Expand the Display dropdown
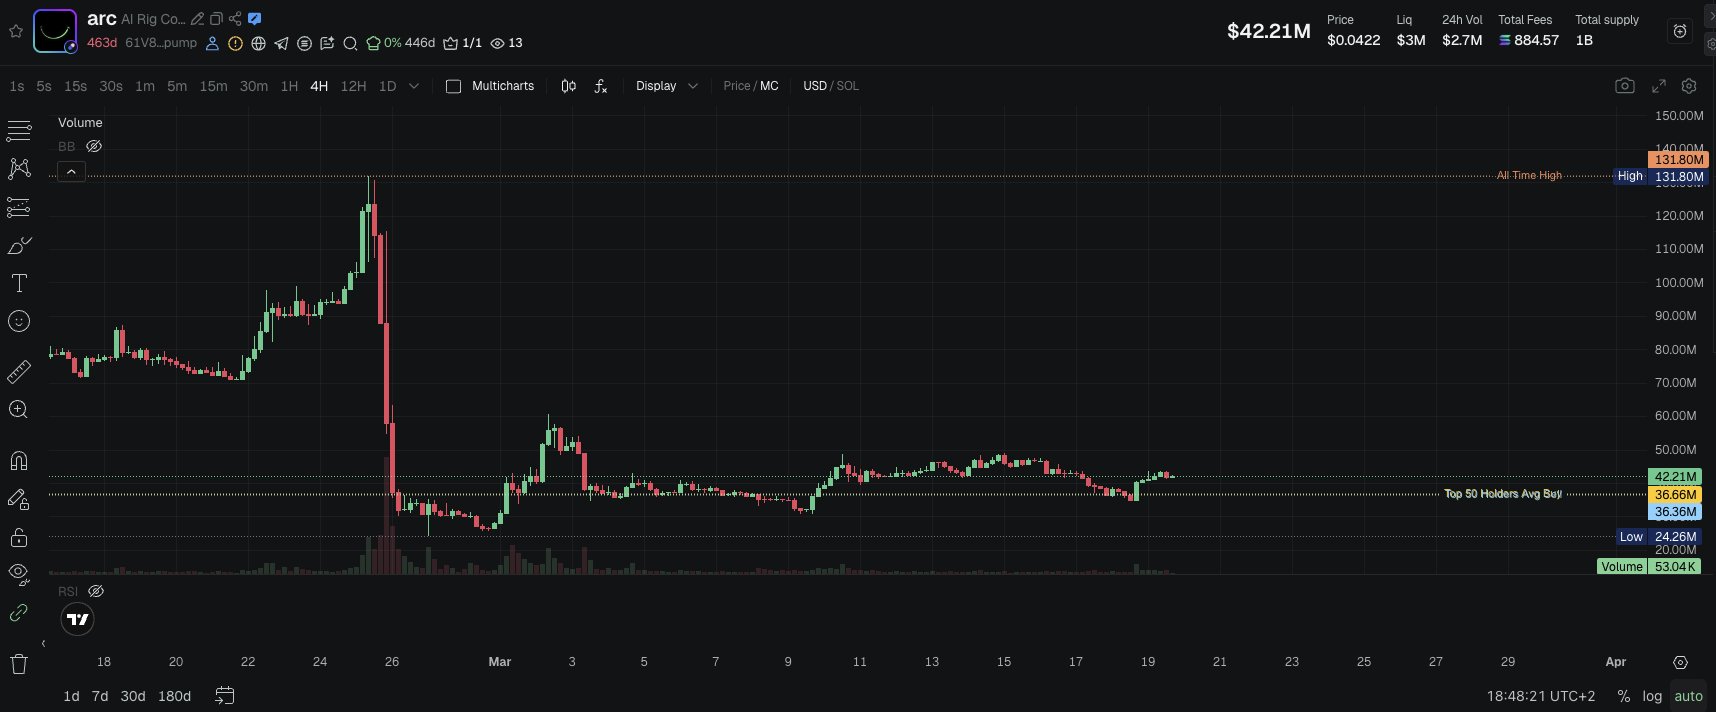This screenshot has height=712, width=1716. tap(666, 86)
